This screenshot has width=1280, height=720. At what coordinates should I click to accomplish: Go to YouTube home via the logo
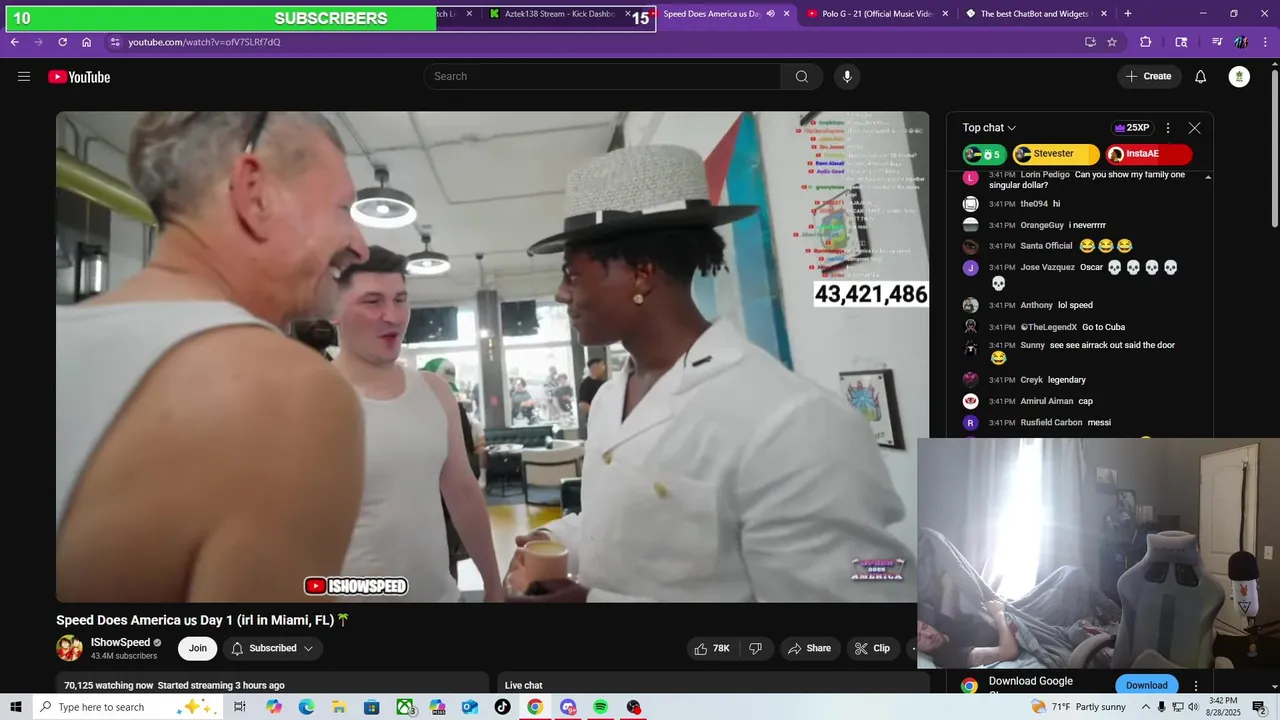pos(79,77)
